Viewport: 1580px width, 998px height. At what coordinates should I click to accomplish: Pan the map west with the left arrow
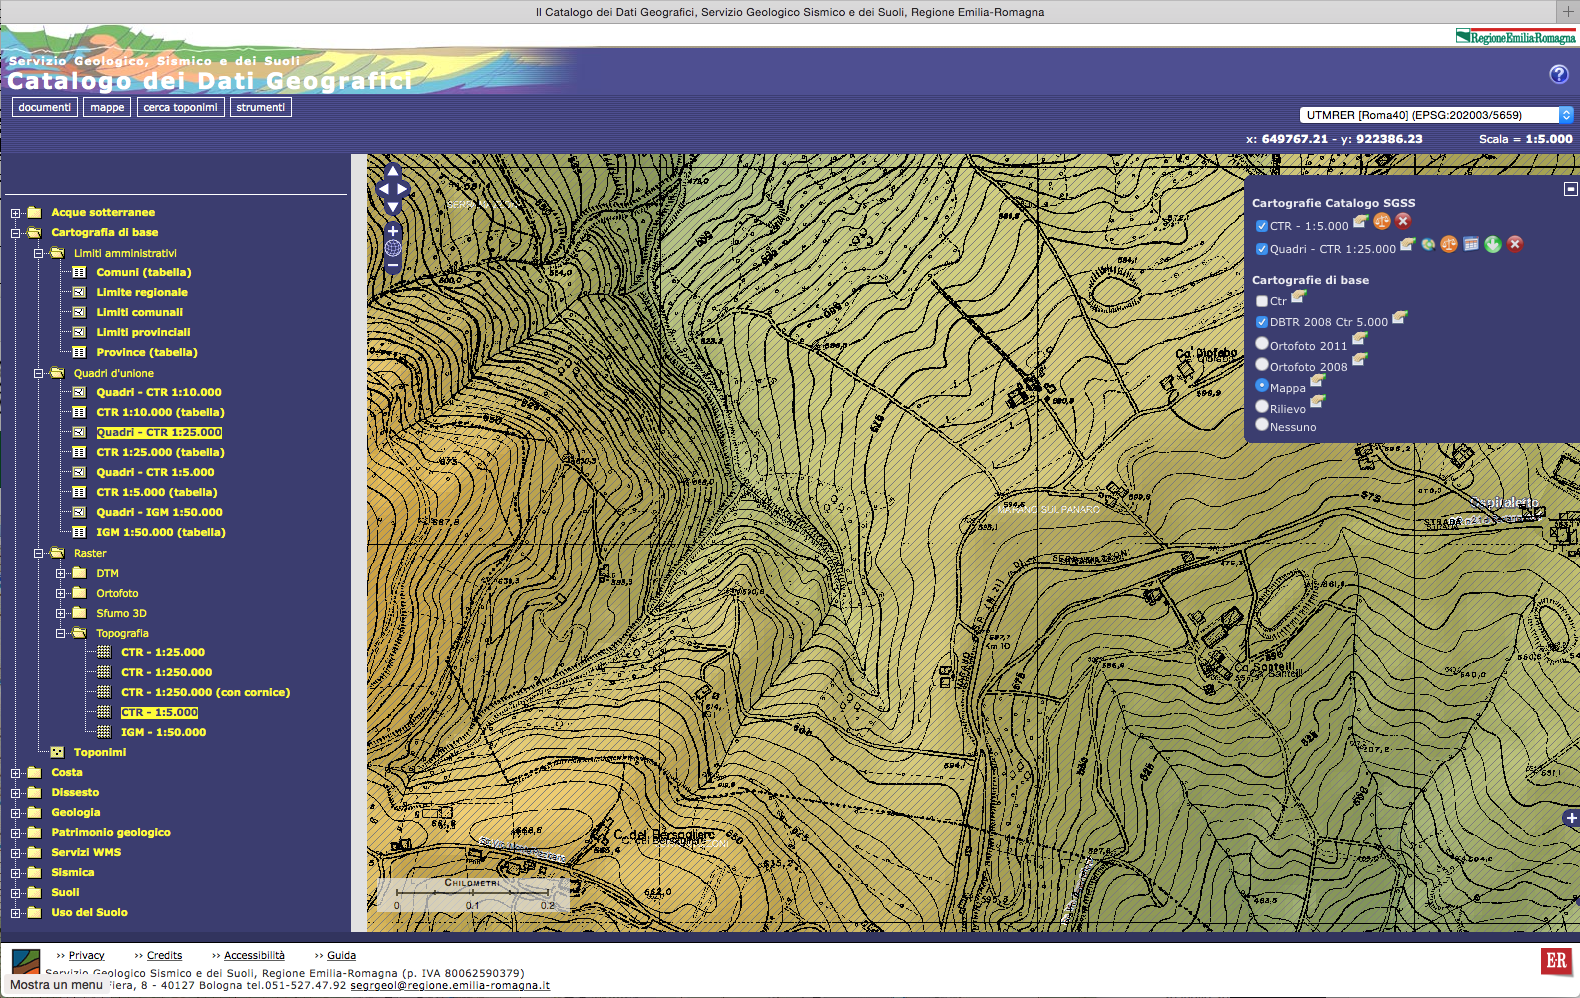383,189
